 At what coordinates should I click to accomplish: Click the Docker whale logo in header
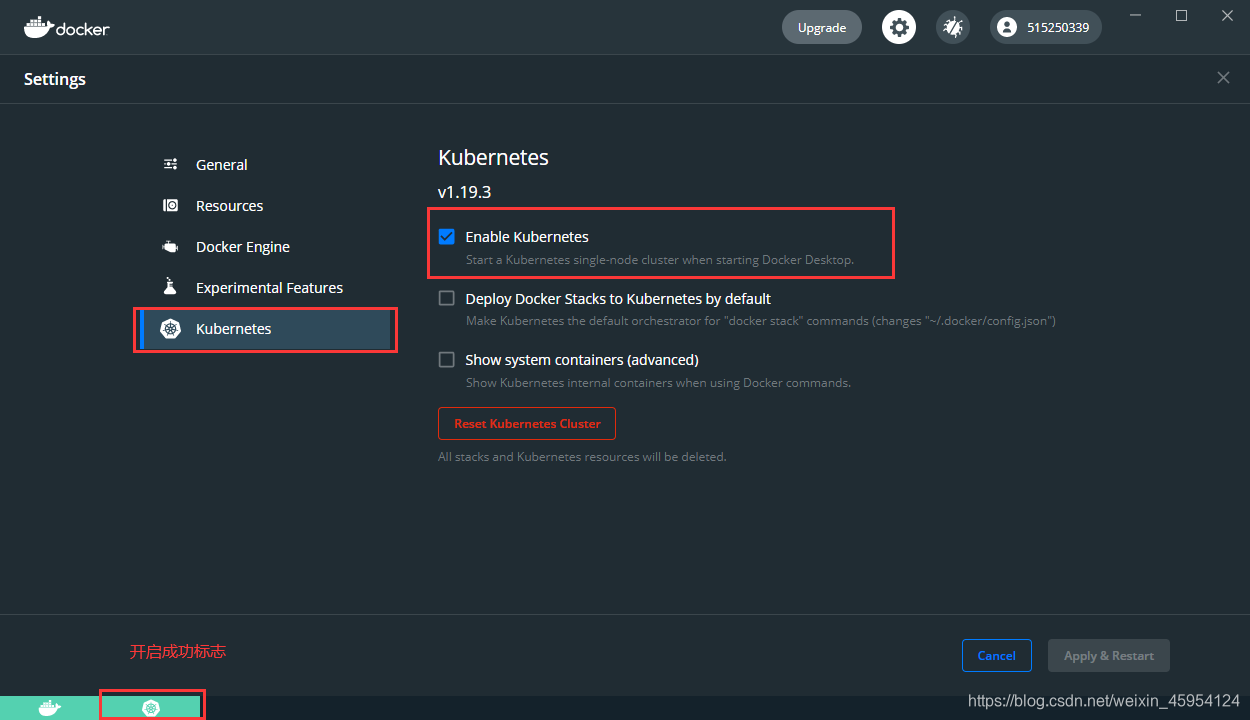(x=38, y=27)
